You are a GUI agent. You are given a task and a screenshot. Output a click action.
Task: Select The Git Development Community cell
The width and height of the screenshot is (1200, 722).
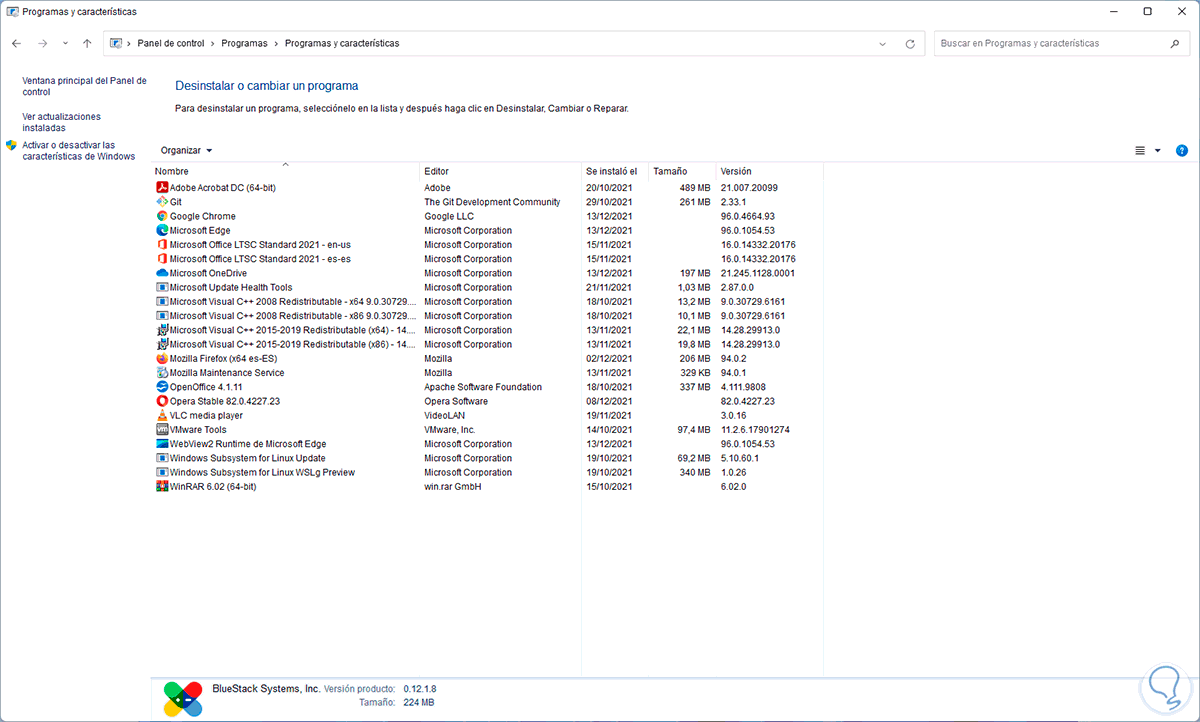pyautogui.click(x=492, y=202)
